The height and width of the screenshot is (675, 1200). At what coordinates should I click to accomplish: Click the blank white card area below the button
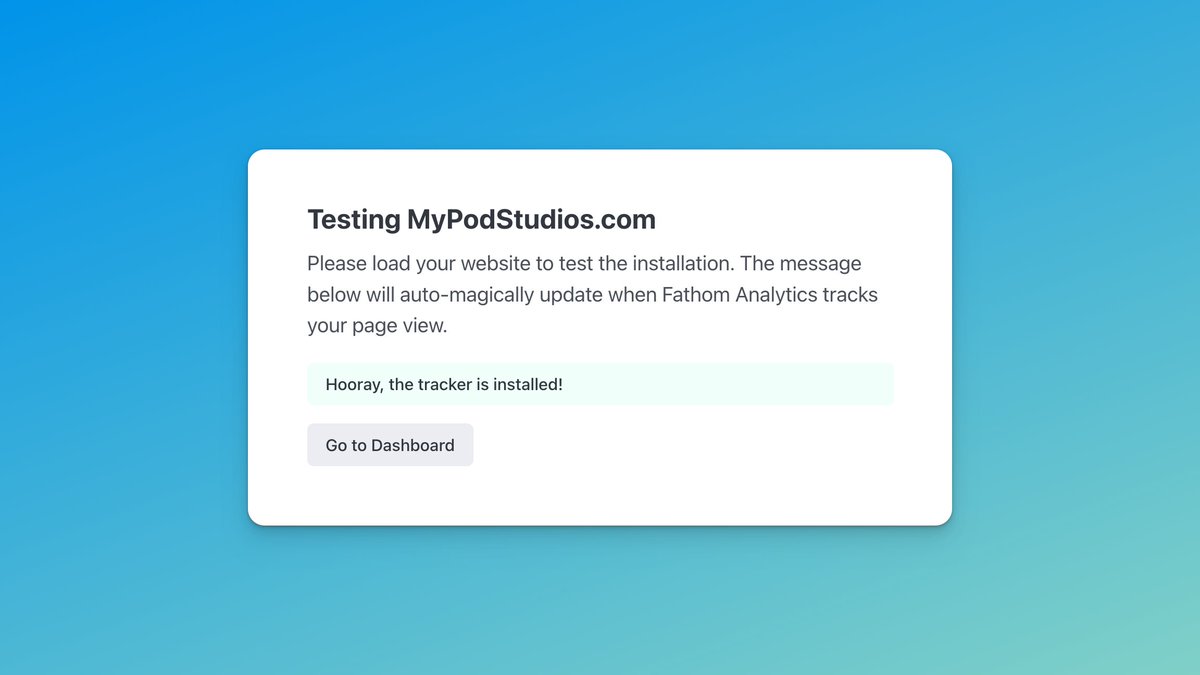[600, 495]
